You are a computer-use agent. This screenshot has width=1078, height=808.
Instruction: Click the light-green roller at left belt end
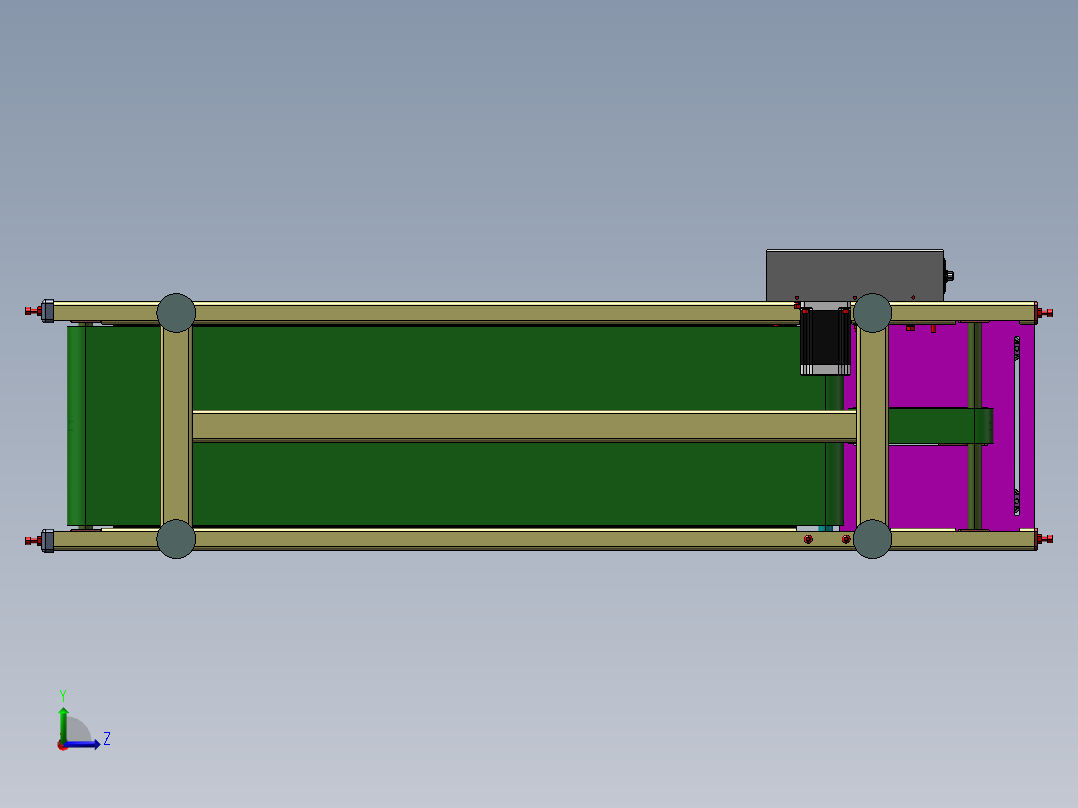point(76,426)
